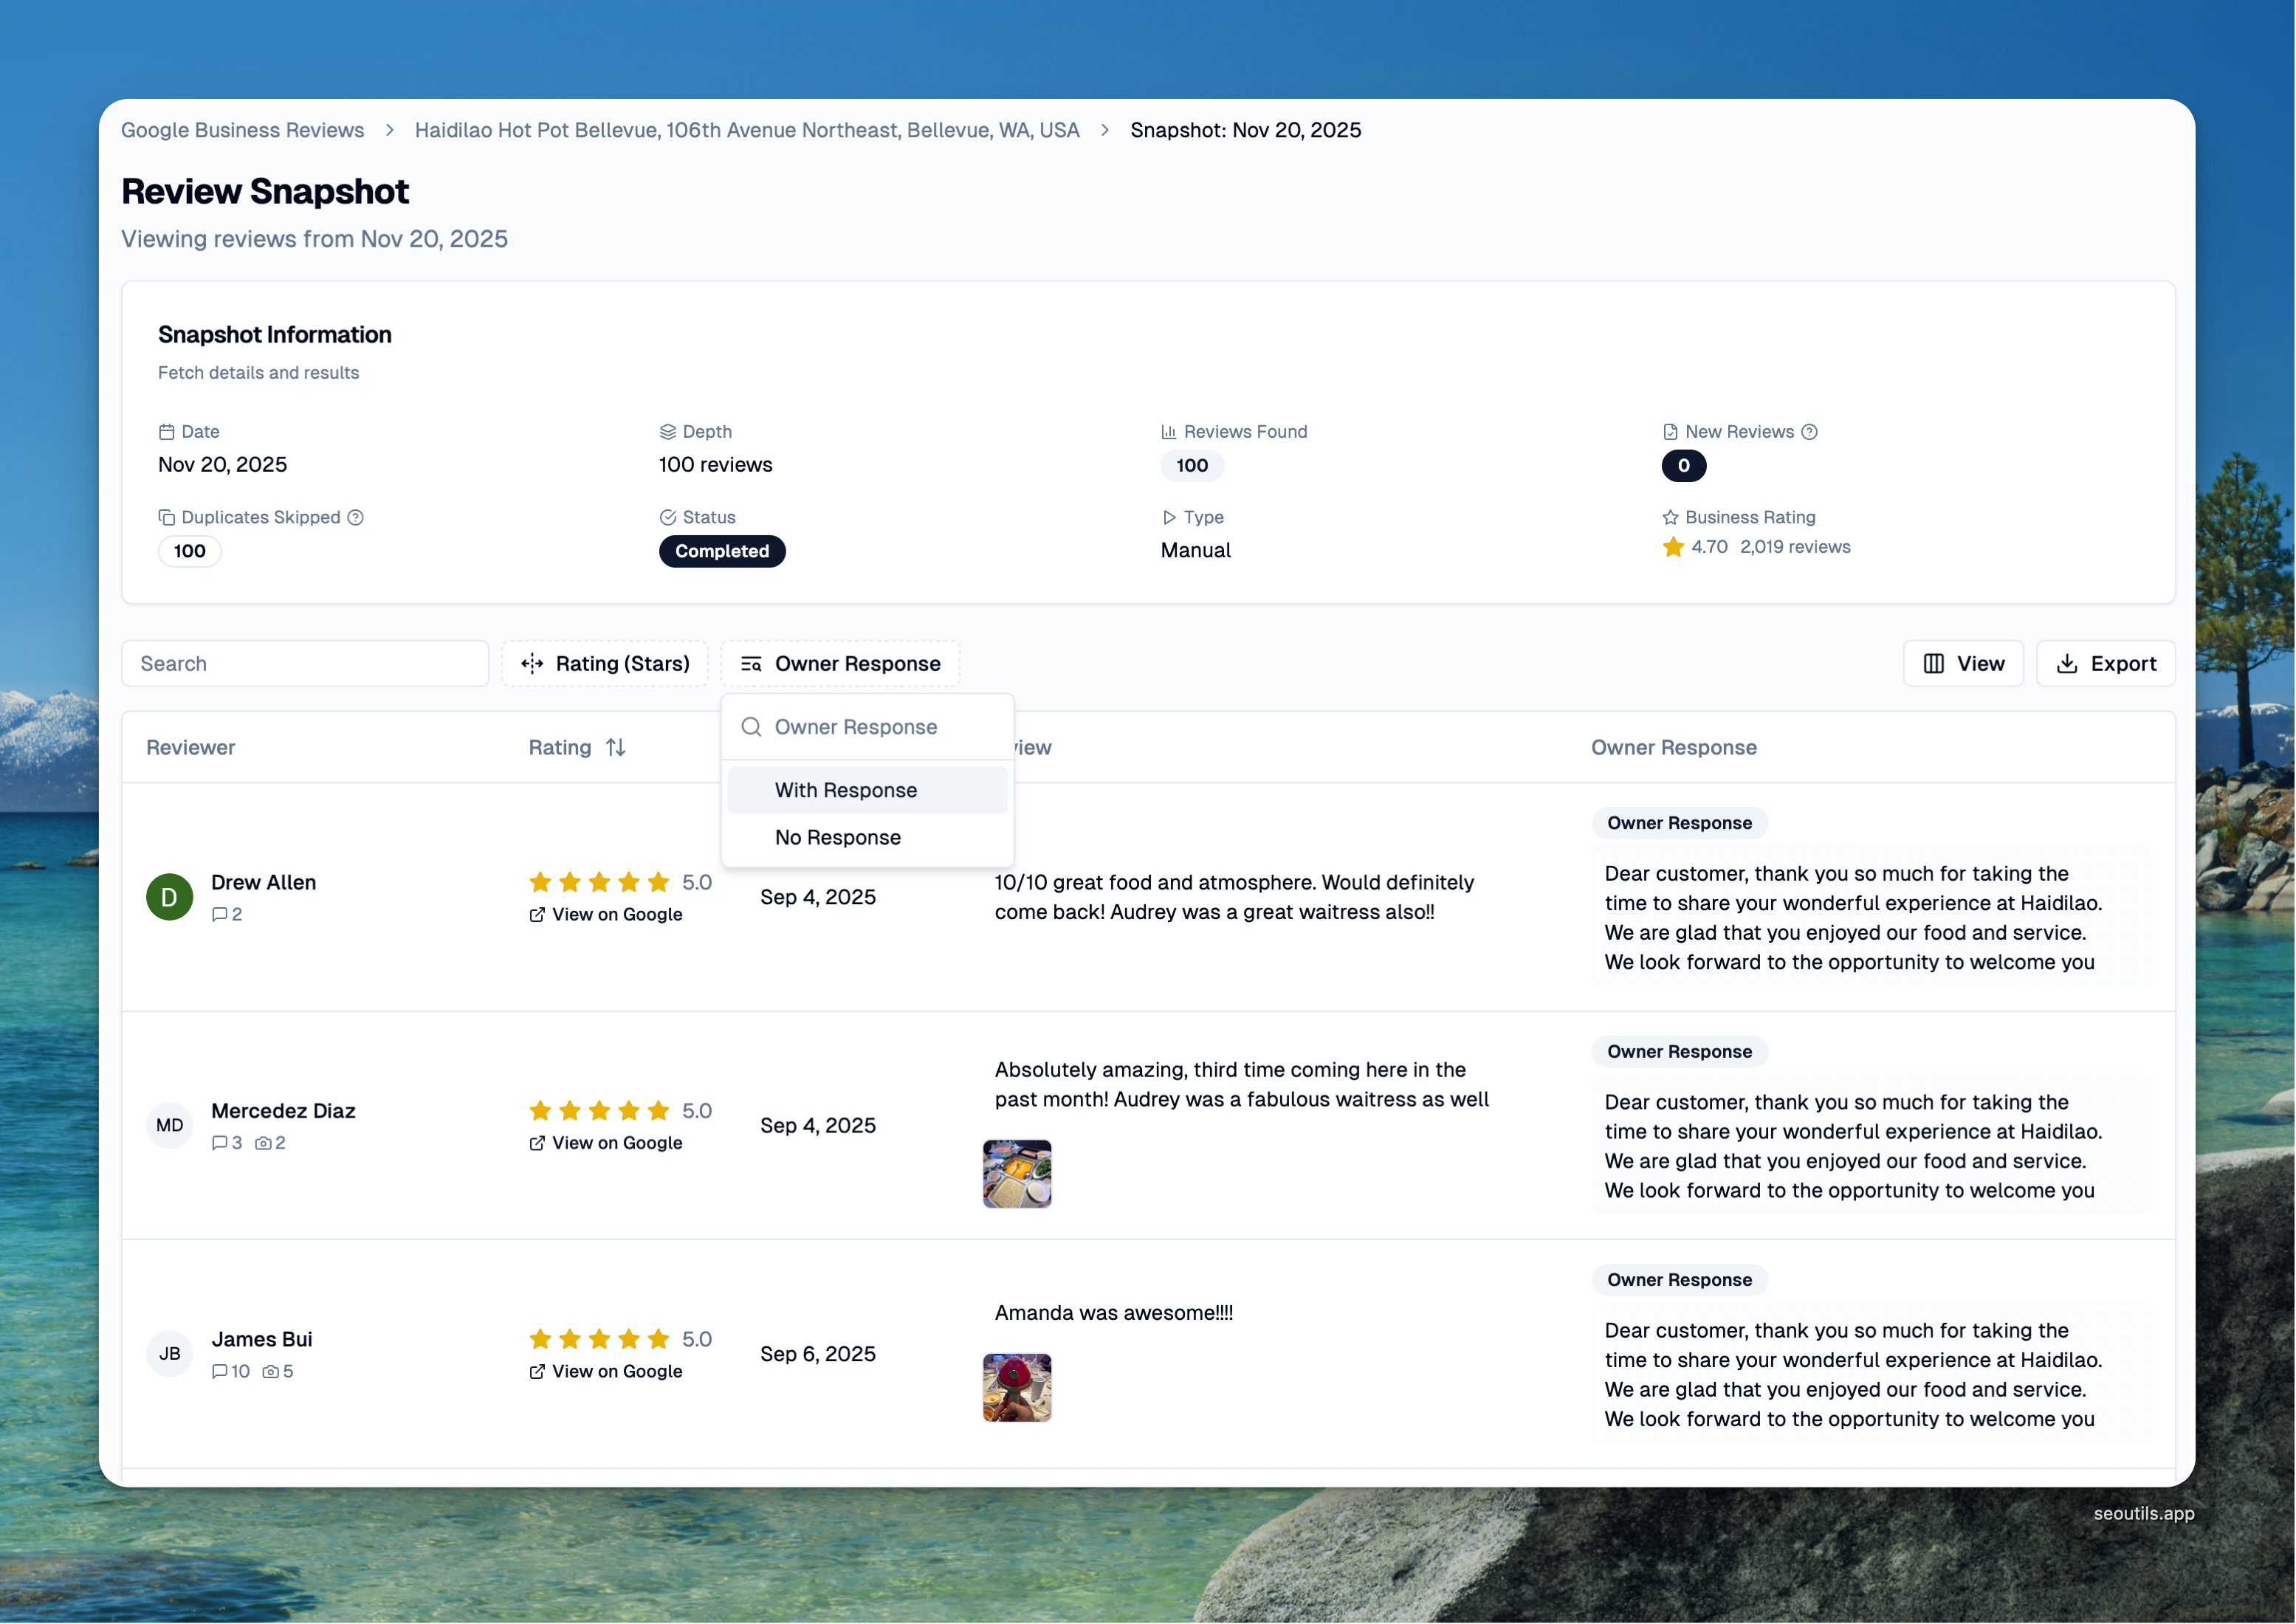Viewport: 2296px width, 1624px height.
Task: Open Google Business Reviews breadcrumb link
Action: click(242, 130)
